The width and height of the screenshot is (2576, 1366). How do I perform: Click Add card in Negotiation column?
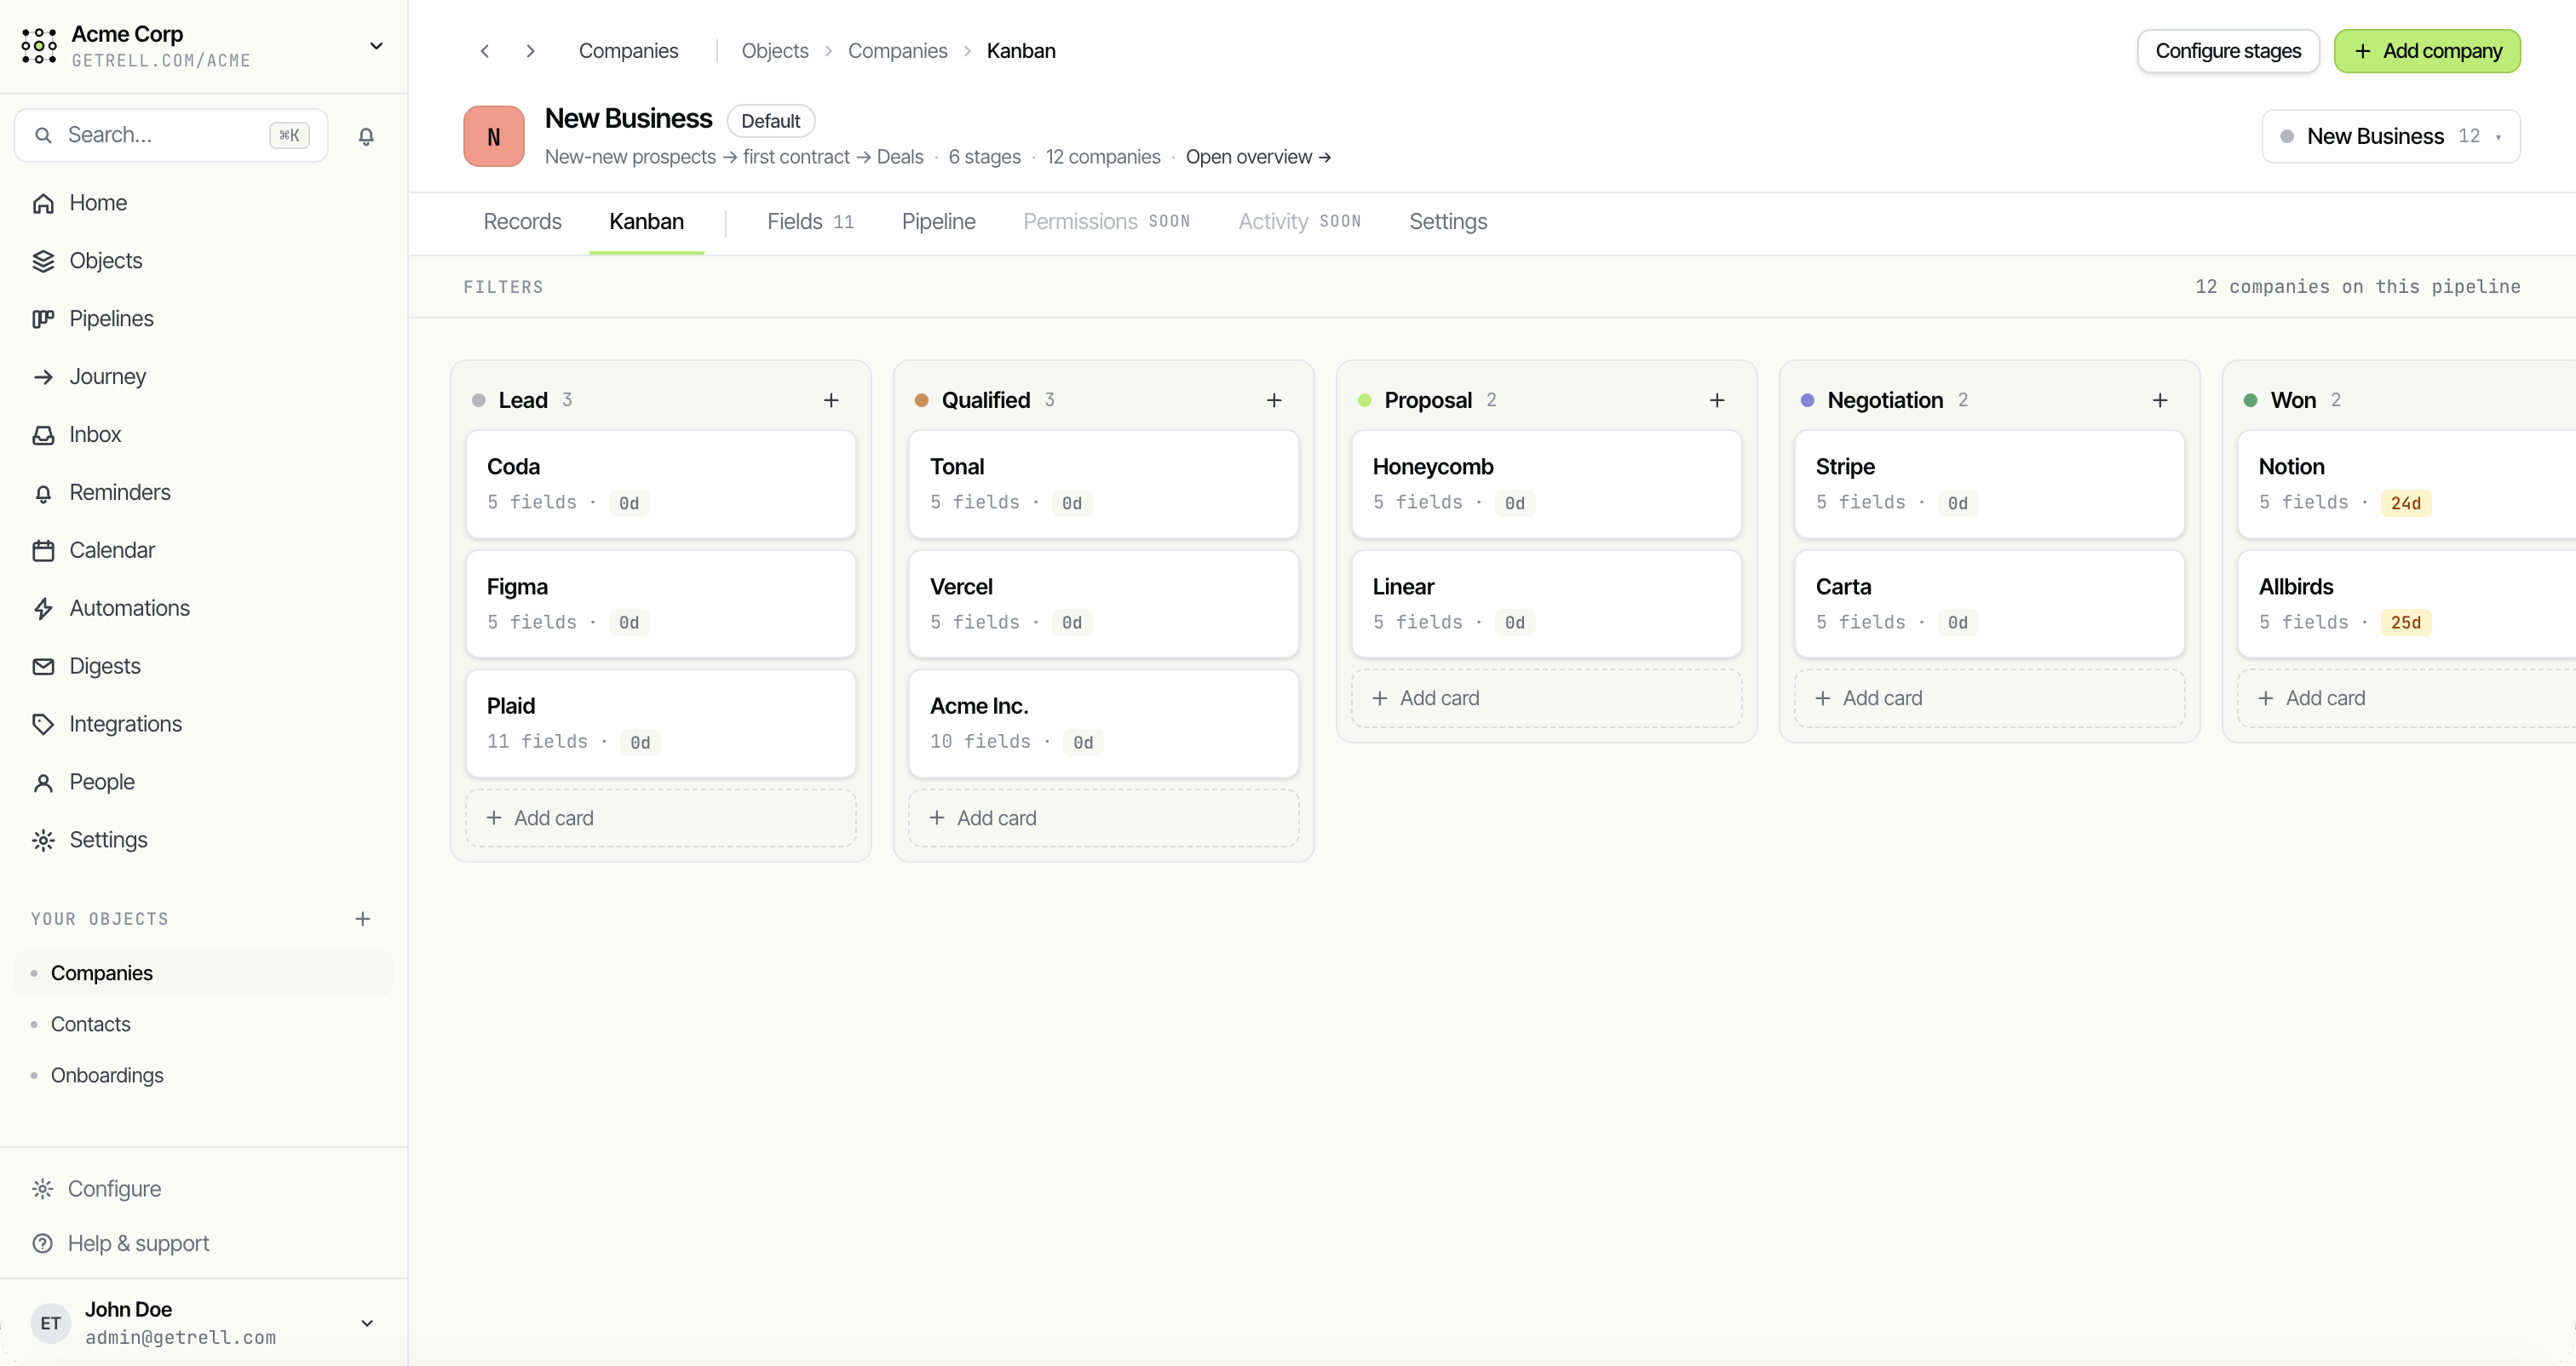[1990, 699]
